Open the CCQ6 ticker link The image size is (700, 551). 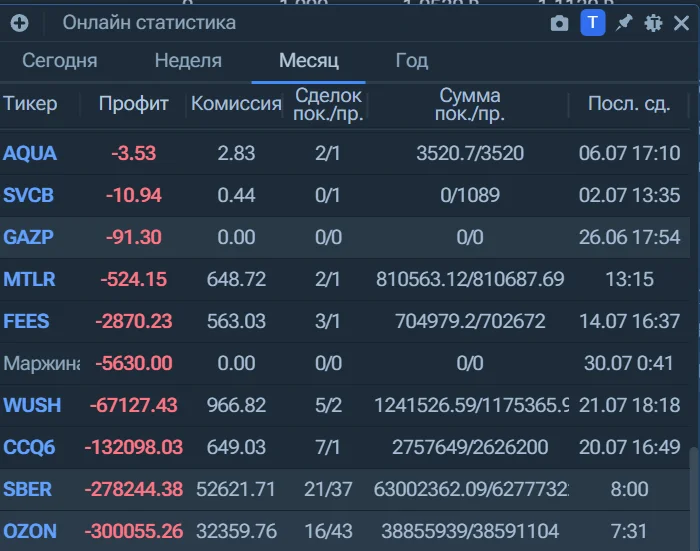click(29, 447)
